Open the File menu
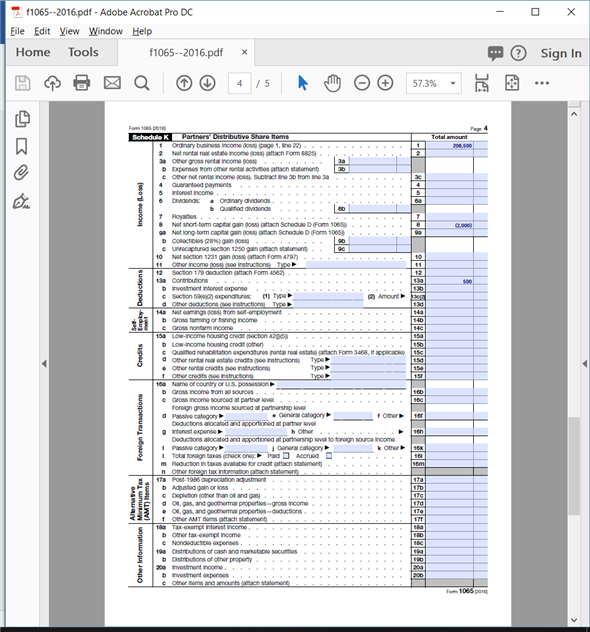Viewport: 590px width, 632px height. [x=17, y=31]
